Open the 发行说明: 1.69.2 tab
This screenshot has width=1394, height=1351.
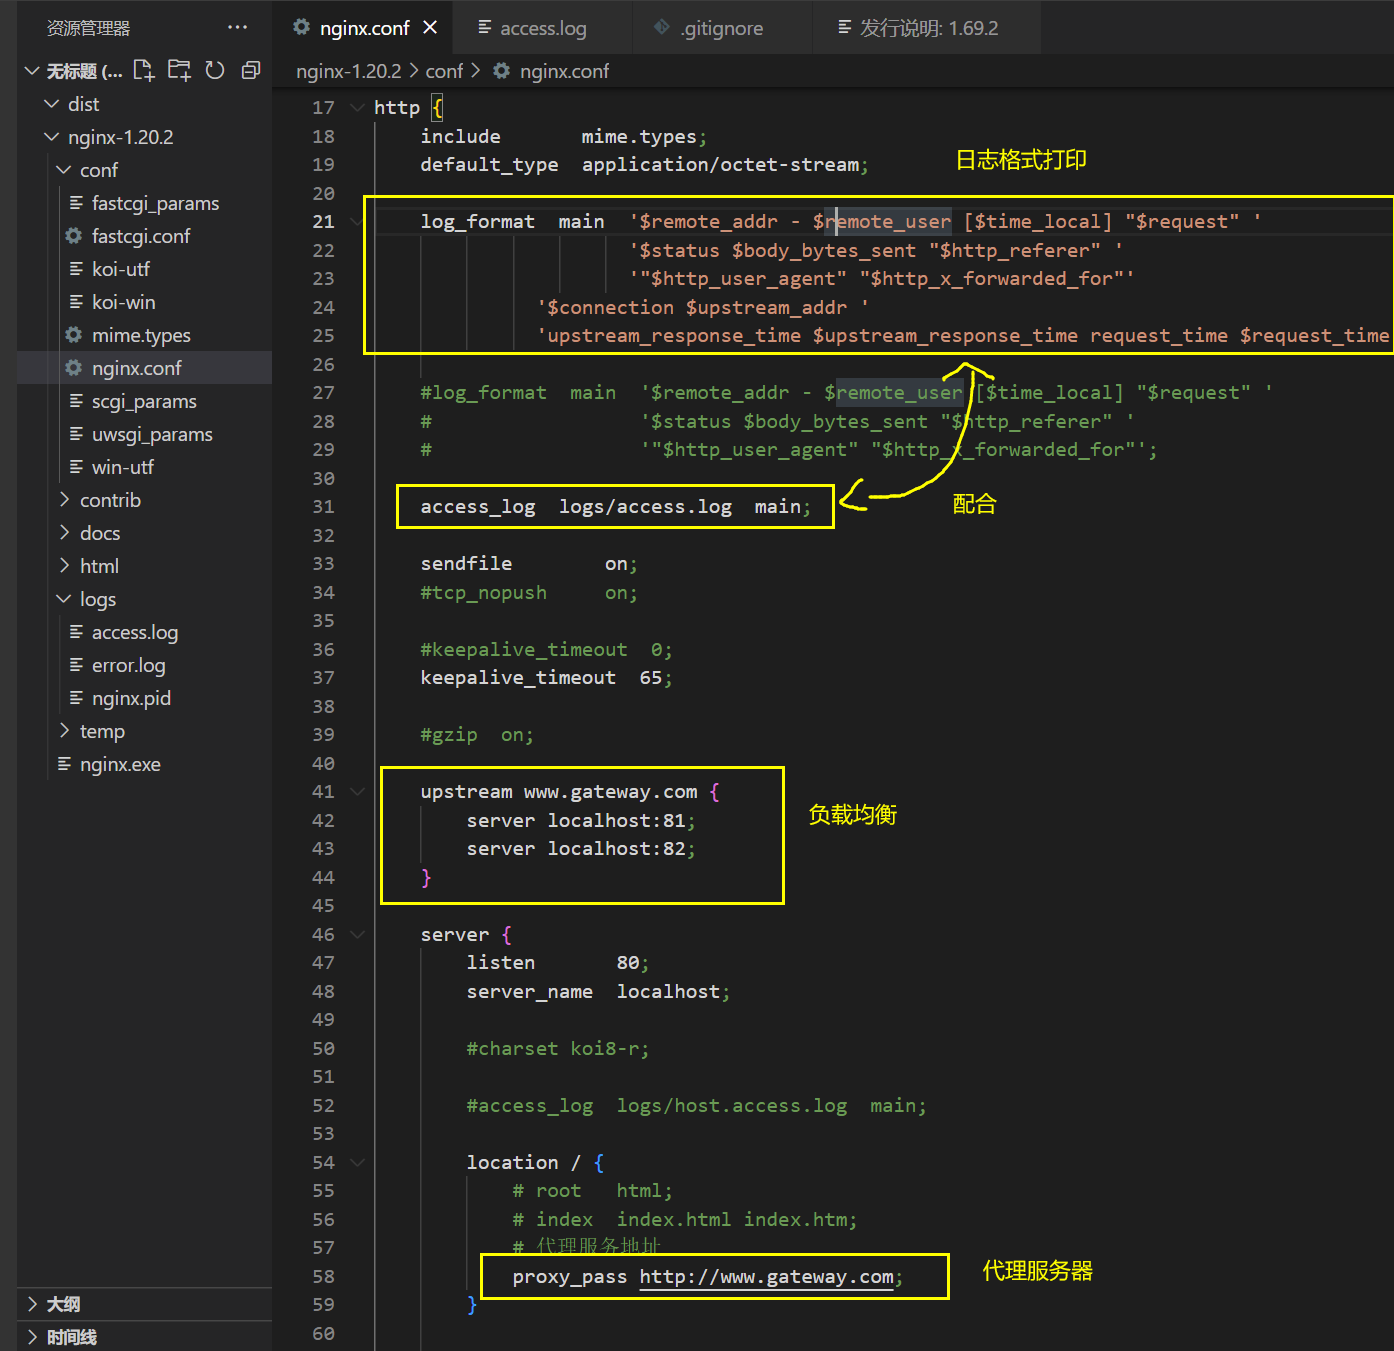click(x=929, y=28)
